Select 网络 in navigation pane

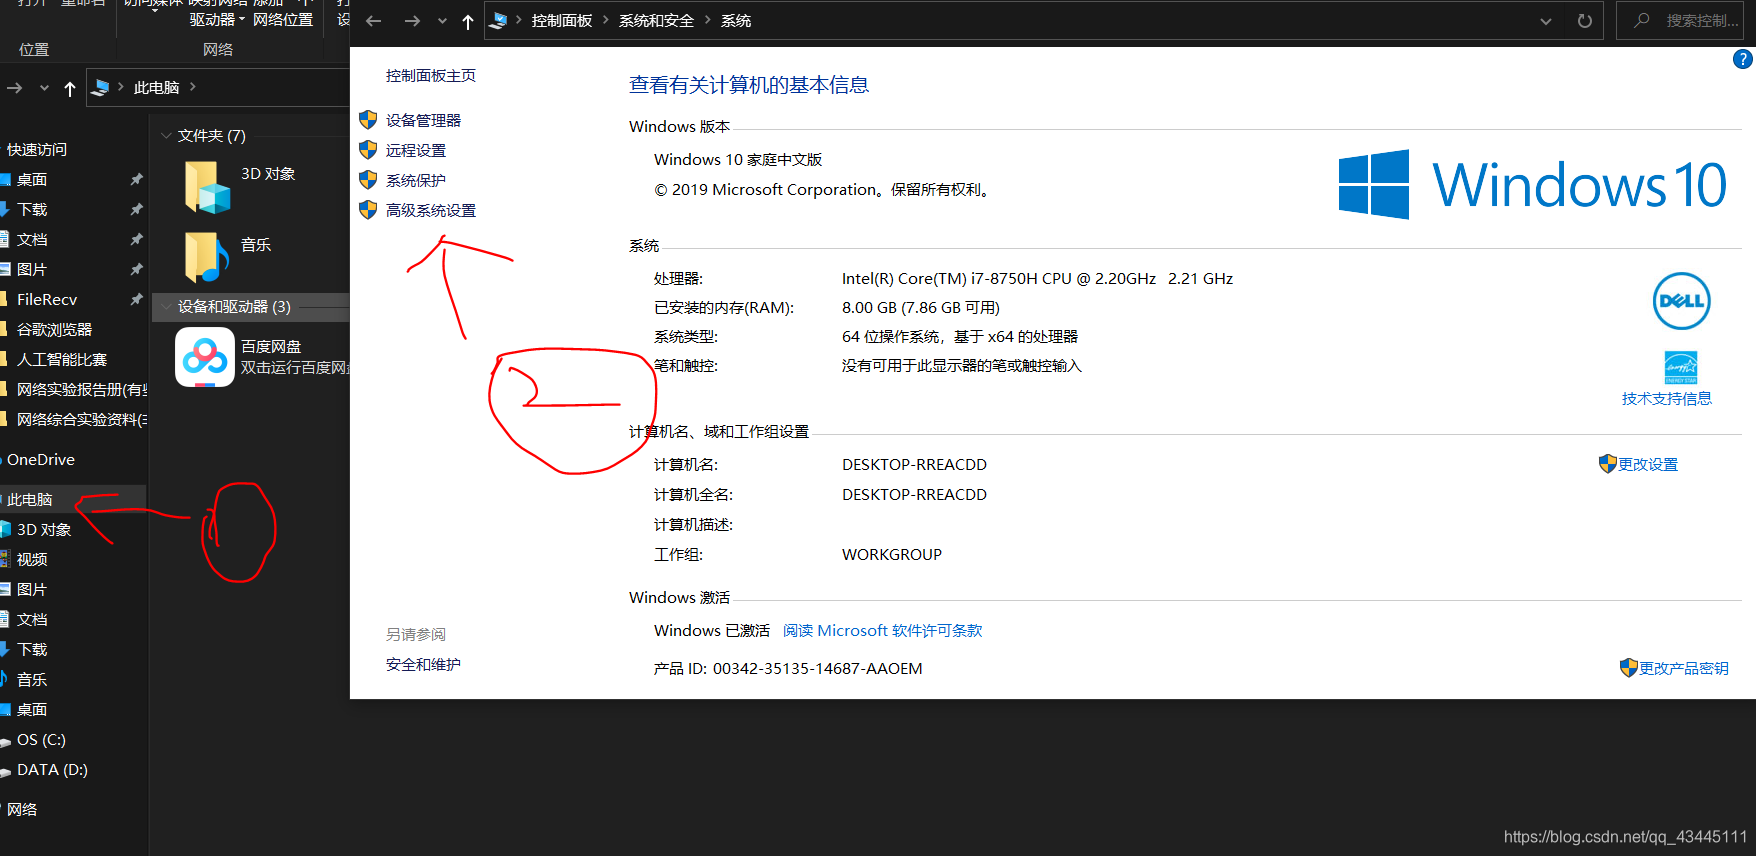click(22, 809)
